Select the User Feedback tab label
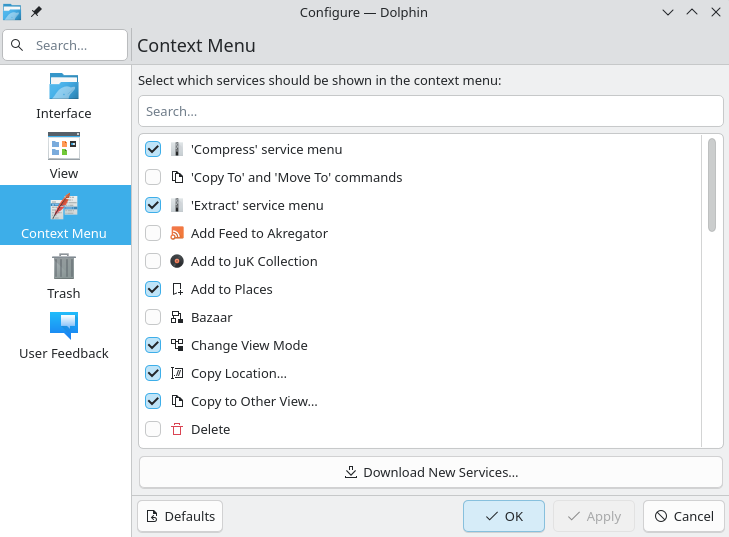 [64, 353]
